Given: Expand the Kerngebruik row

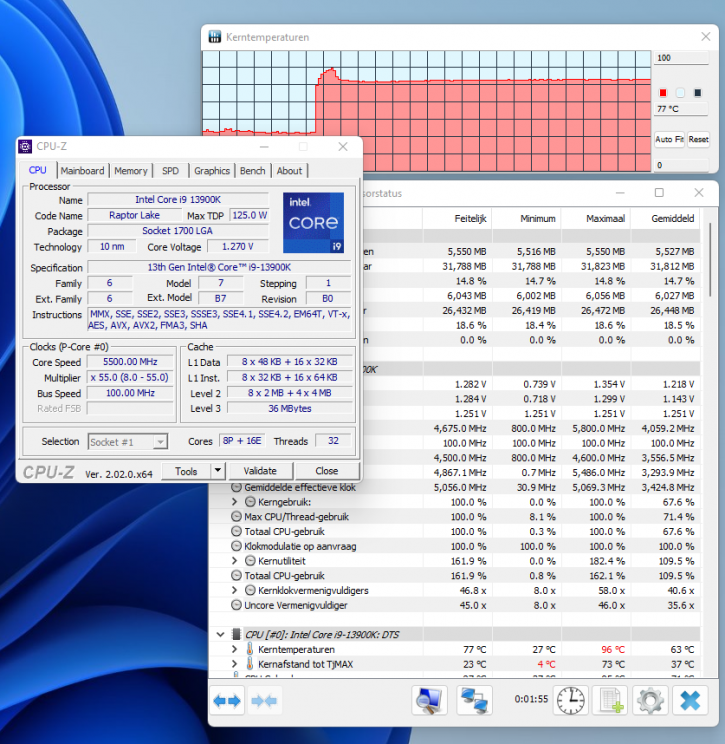Looking at the screenshot, I should tap(234, 502).
